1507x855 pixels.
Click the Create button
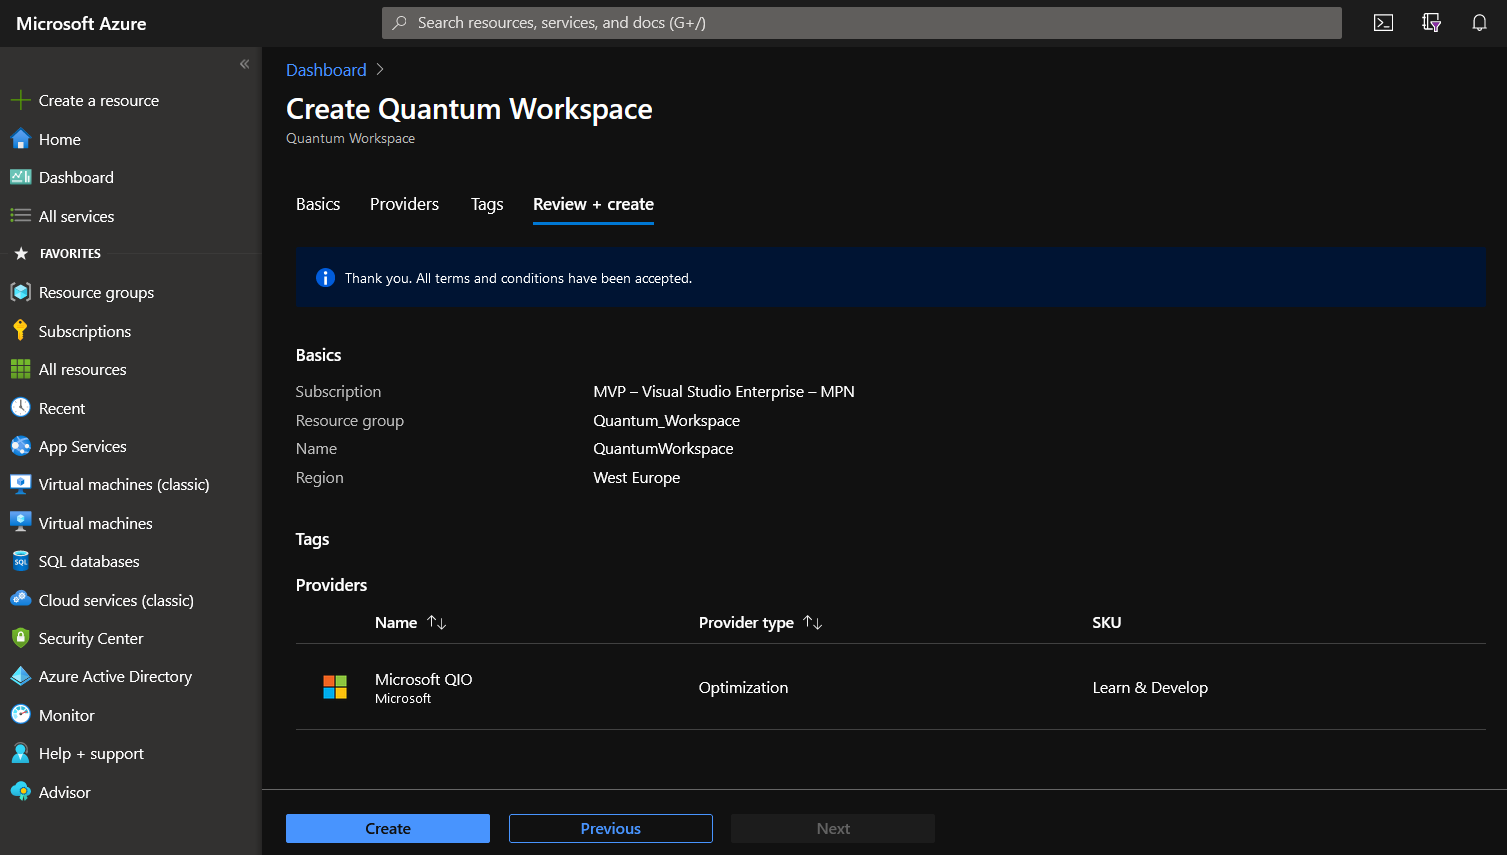click(388, 828)
